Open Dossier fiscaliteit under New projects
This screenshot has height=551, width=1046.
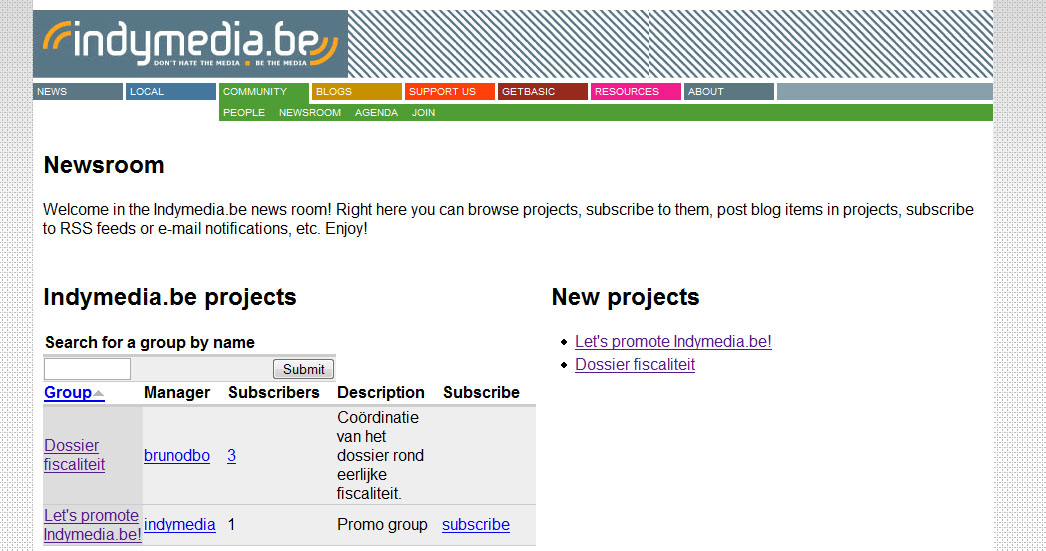click(x=635, y=365)
